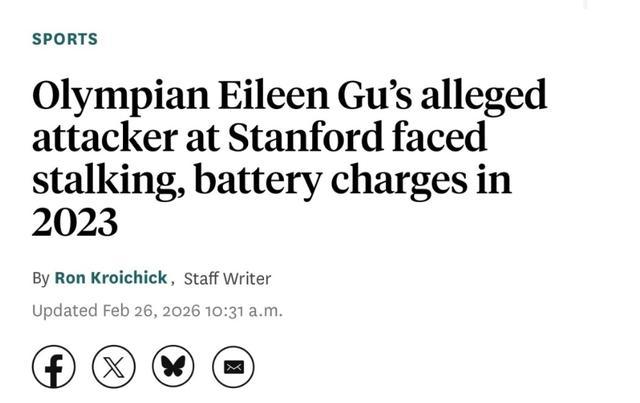The image size is (640, 403).
Task: Click the word "Updated" in the timestamp
Action: point(65,310)
